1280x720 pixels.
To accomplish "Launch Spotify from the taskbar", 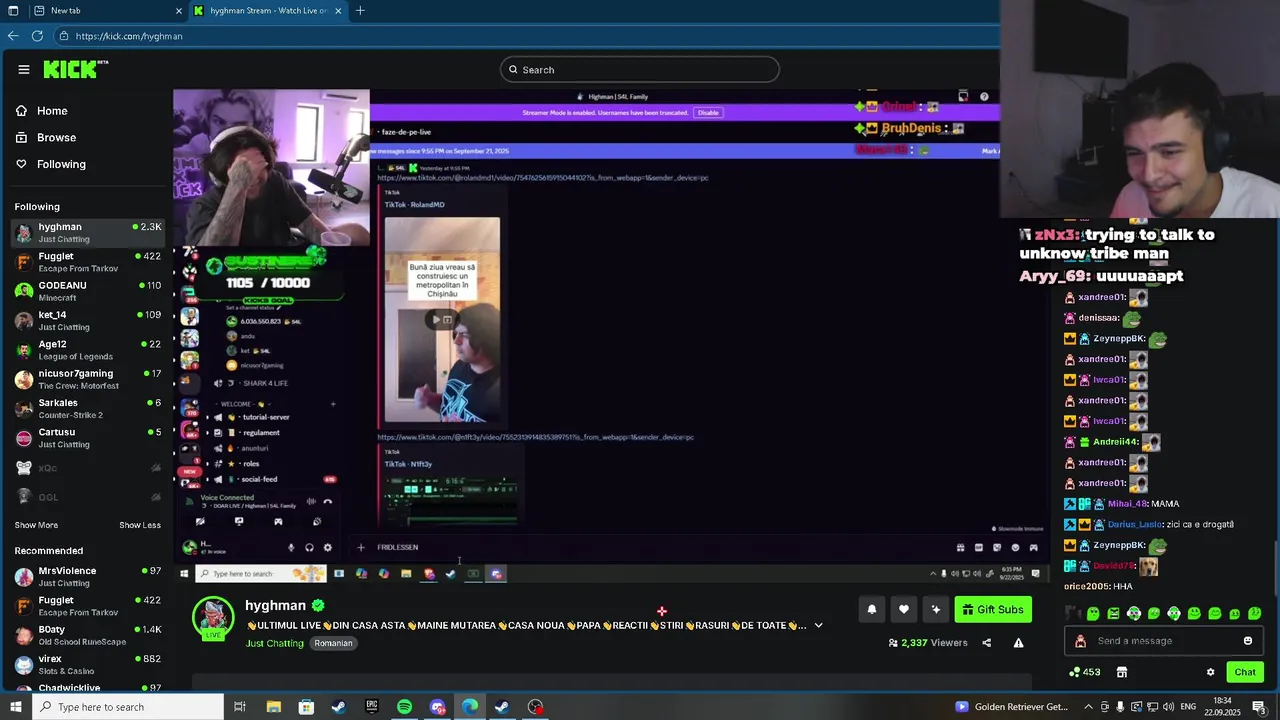I will pos(404,707).
